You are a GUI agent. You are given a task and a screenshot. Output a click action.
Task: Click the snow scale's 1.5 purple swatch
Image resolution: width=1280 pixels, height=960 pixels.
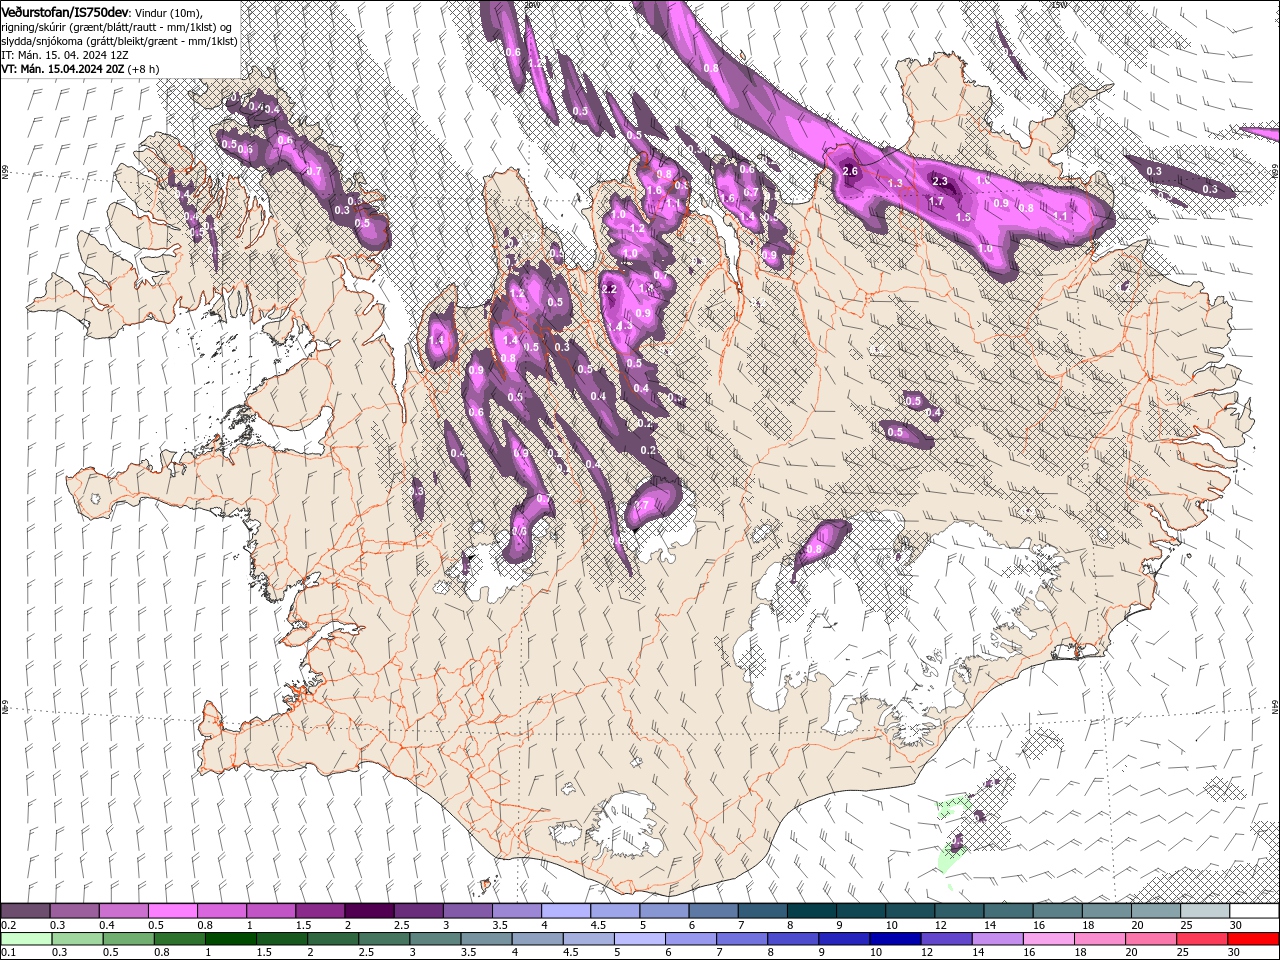click(319, 911)
